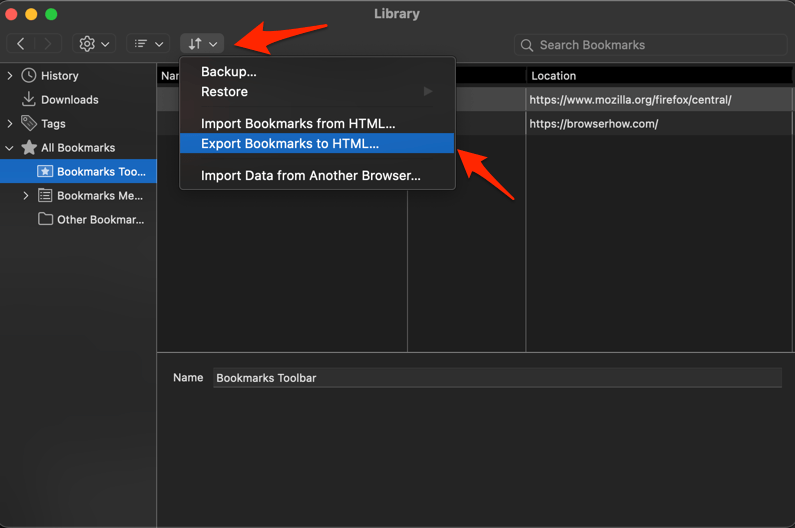Viewport: 795px width, 528px height.
Task: Choose Import Data from Another Browser
Action: [310, 176]
